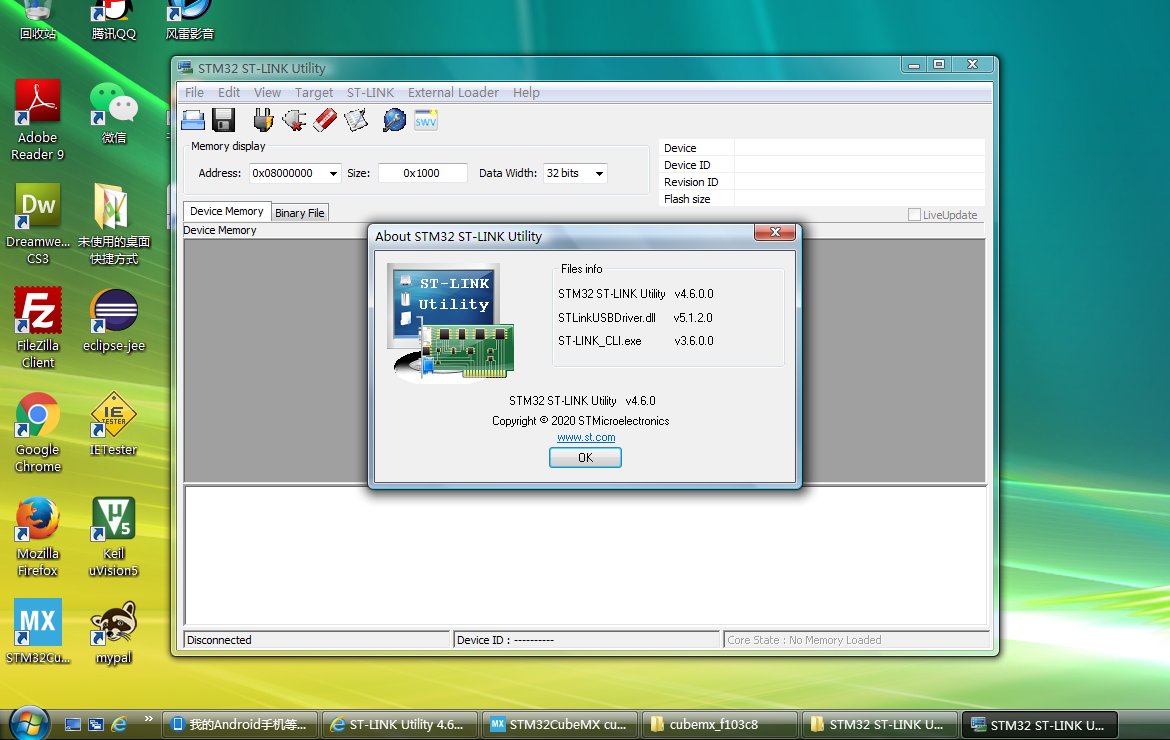Click the Open file toolbar icon
This screenshot has height=740, width=1170.
(193, 120)
